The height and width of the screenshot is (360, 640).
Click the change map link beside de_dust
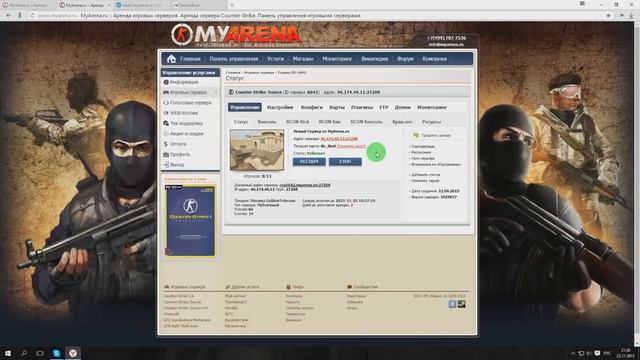pyautogui.click(x=351, y=146)
